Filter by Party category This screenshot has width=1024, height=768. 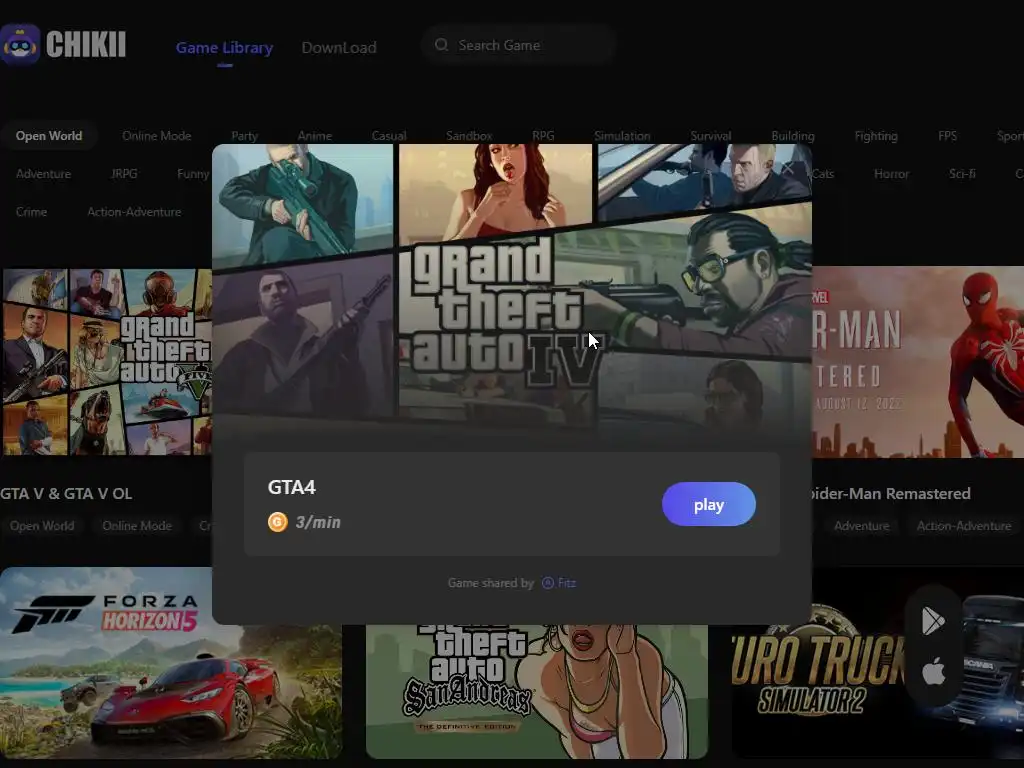point(244,136)
